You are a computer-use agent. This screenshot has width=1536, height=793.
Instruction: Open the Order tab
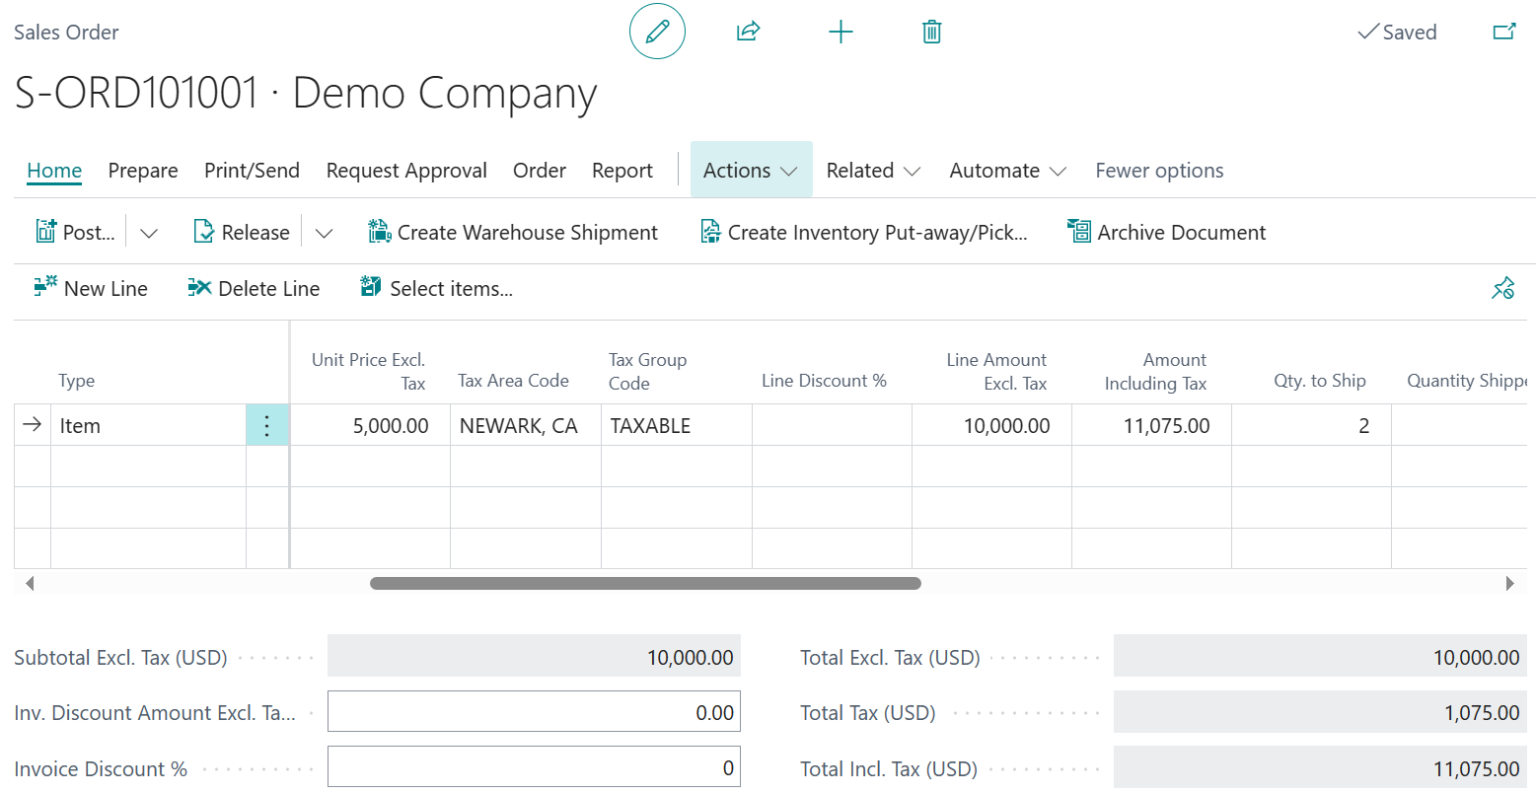click(540, 171)
